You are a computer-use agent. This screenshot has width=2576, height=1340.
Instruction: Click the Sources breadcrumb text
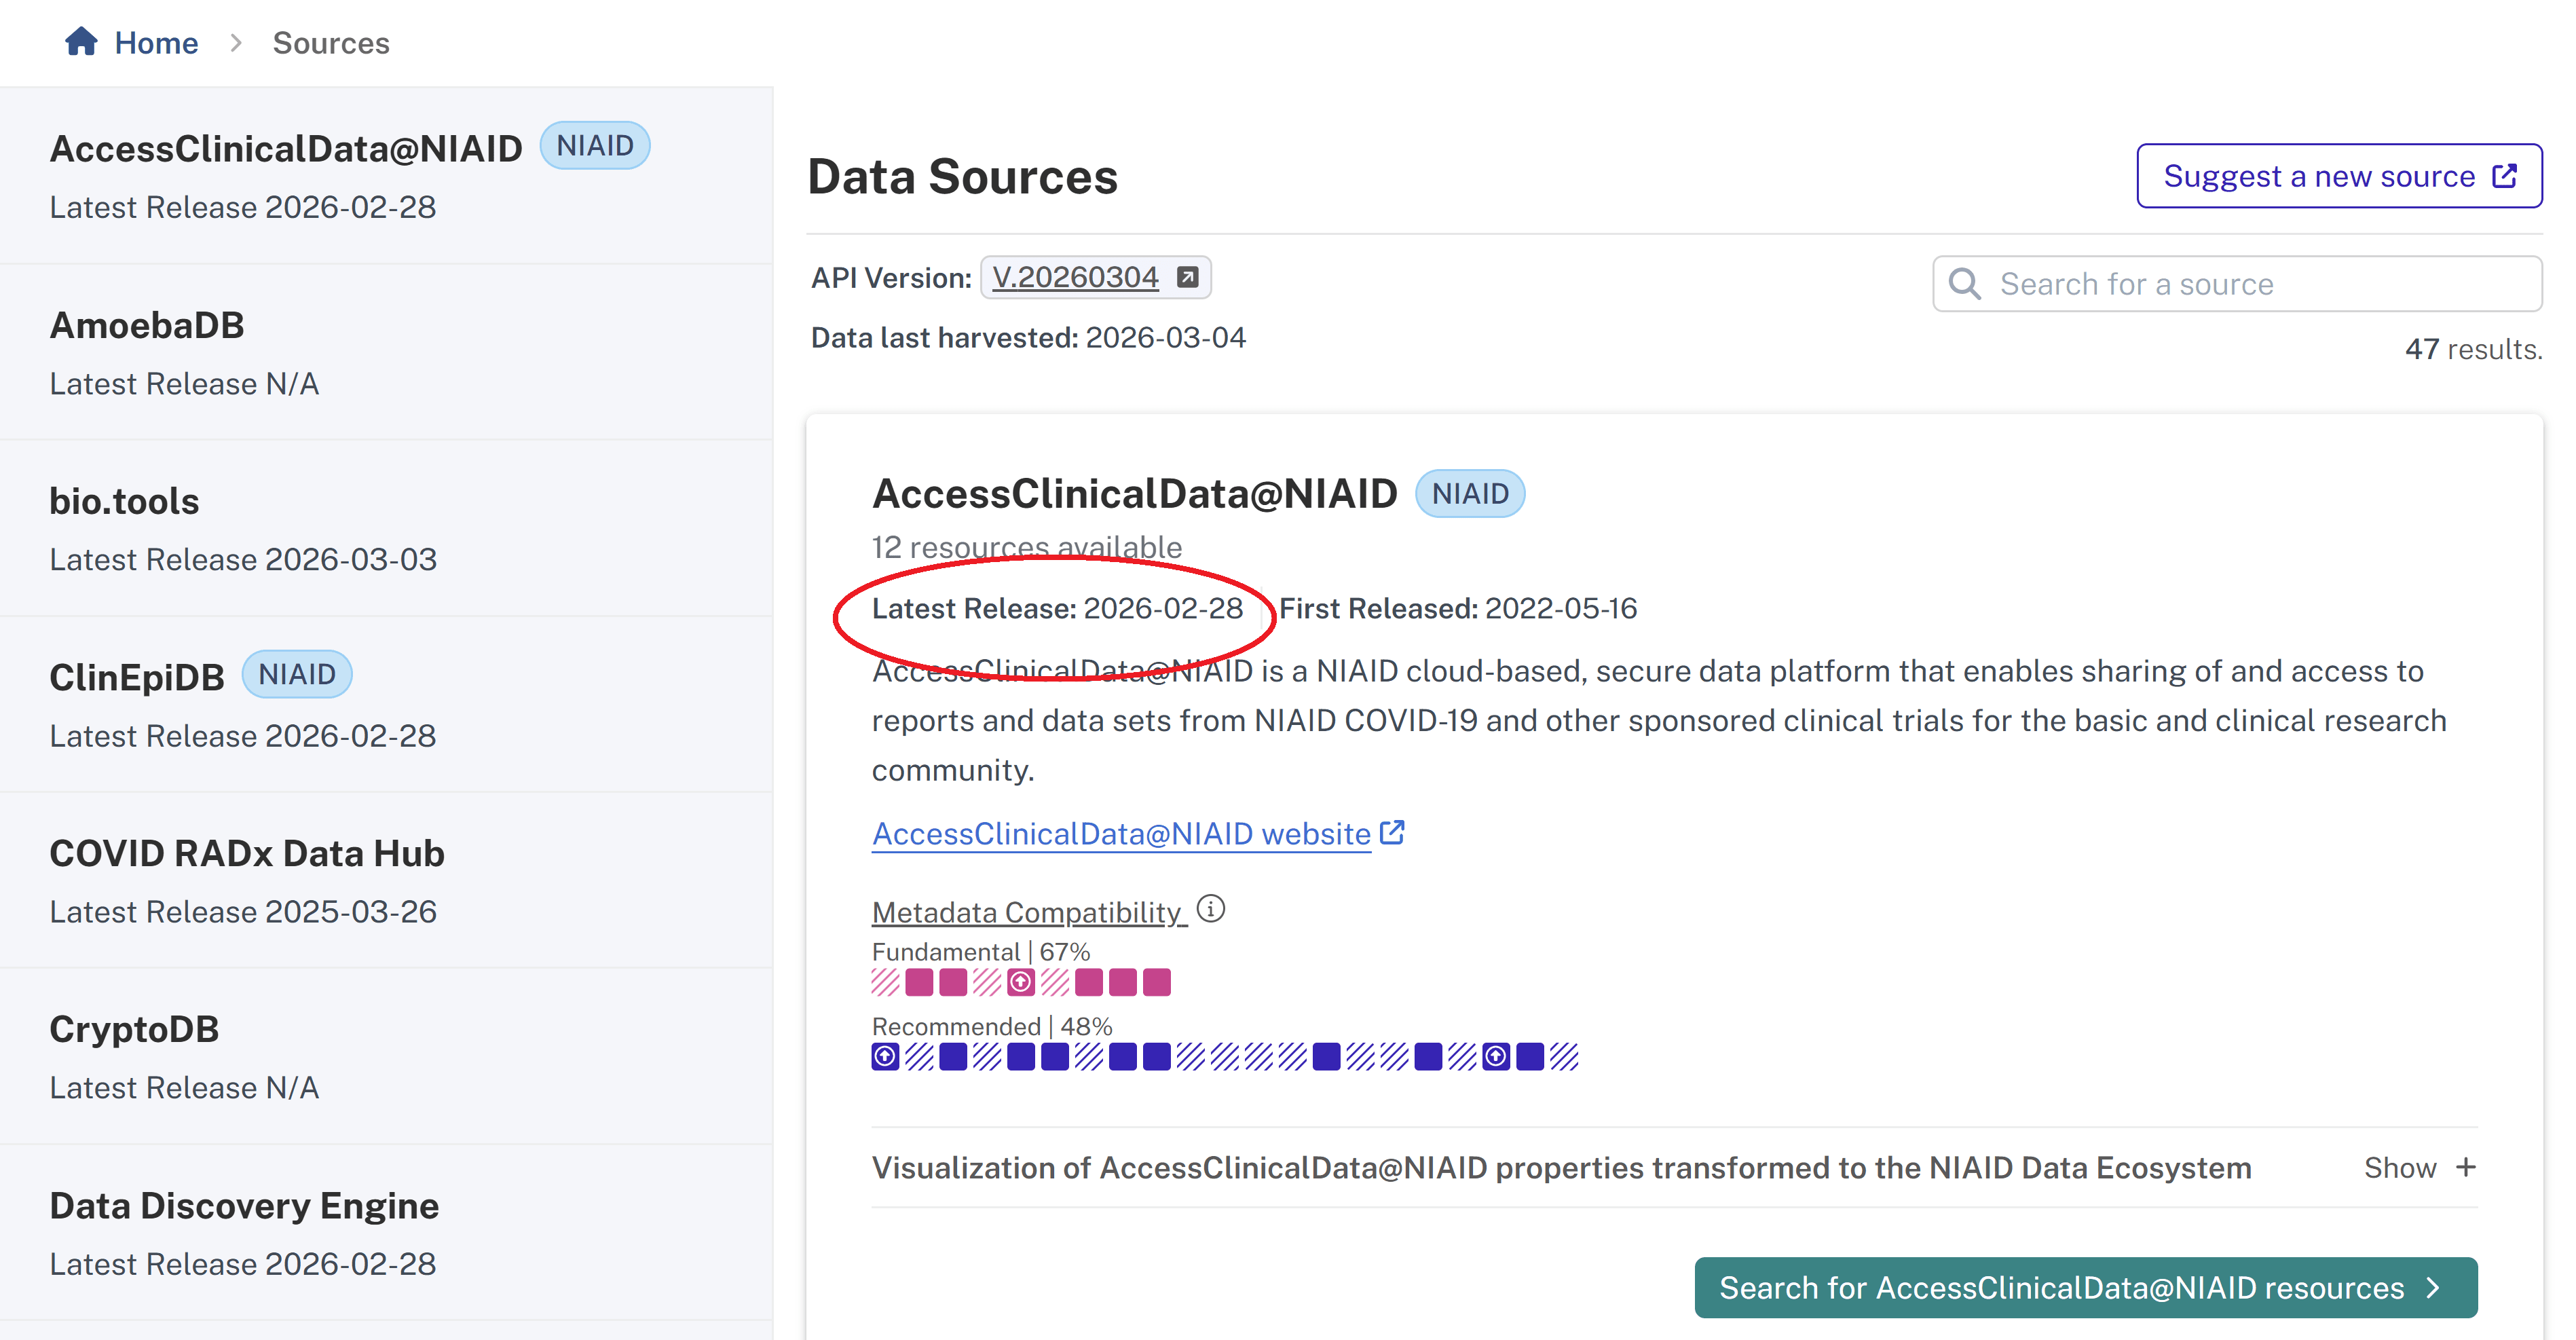[x=331, y=43]
